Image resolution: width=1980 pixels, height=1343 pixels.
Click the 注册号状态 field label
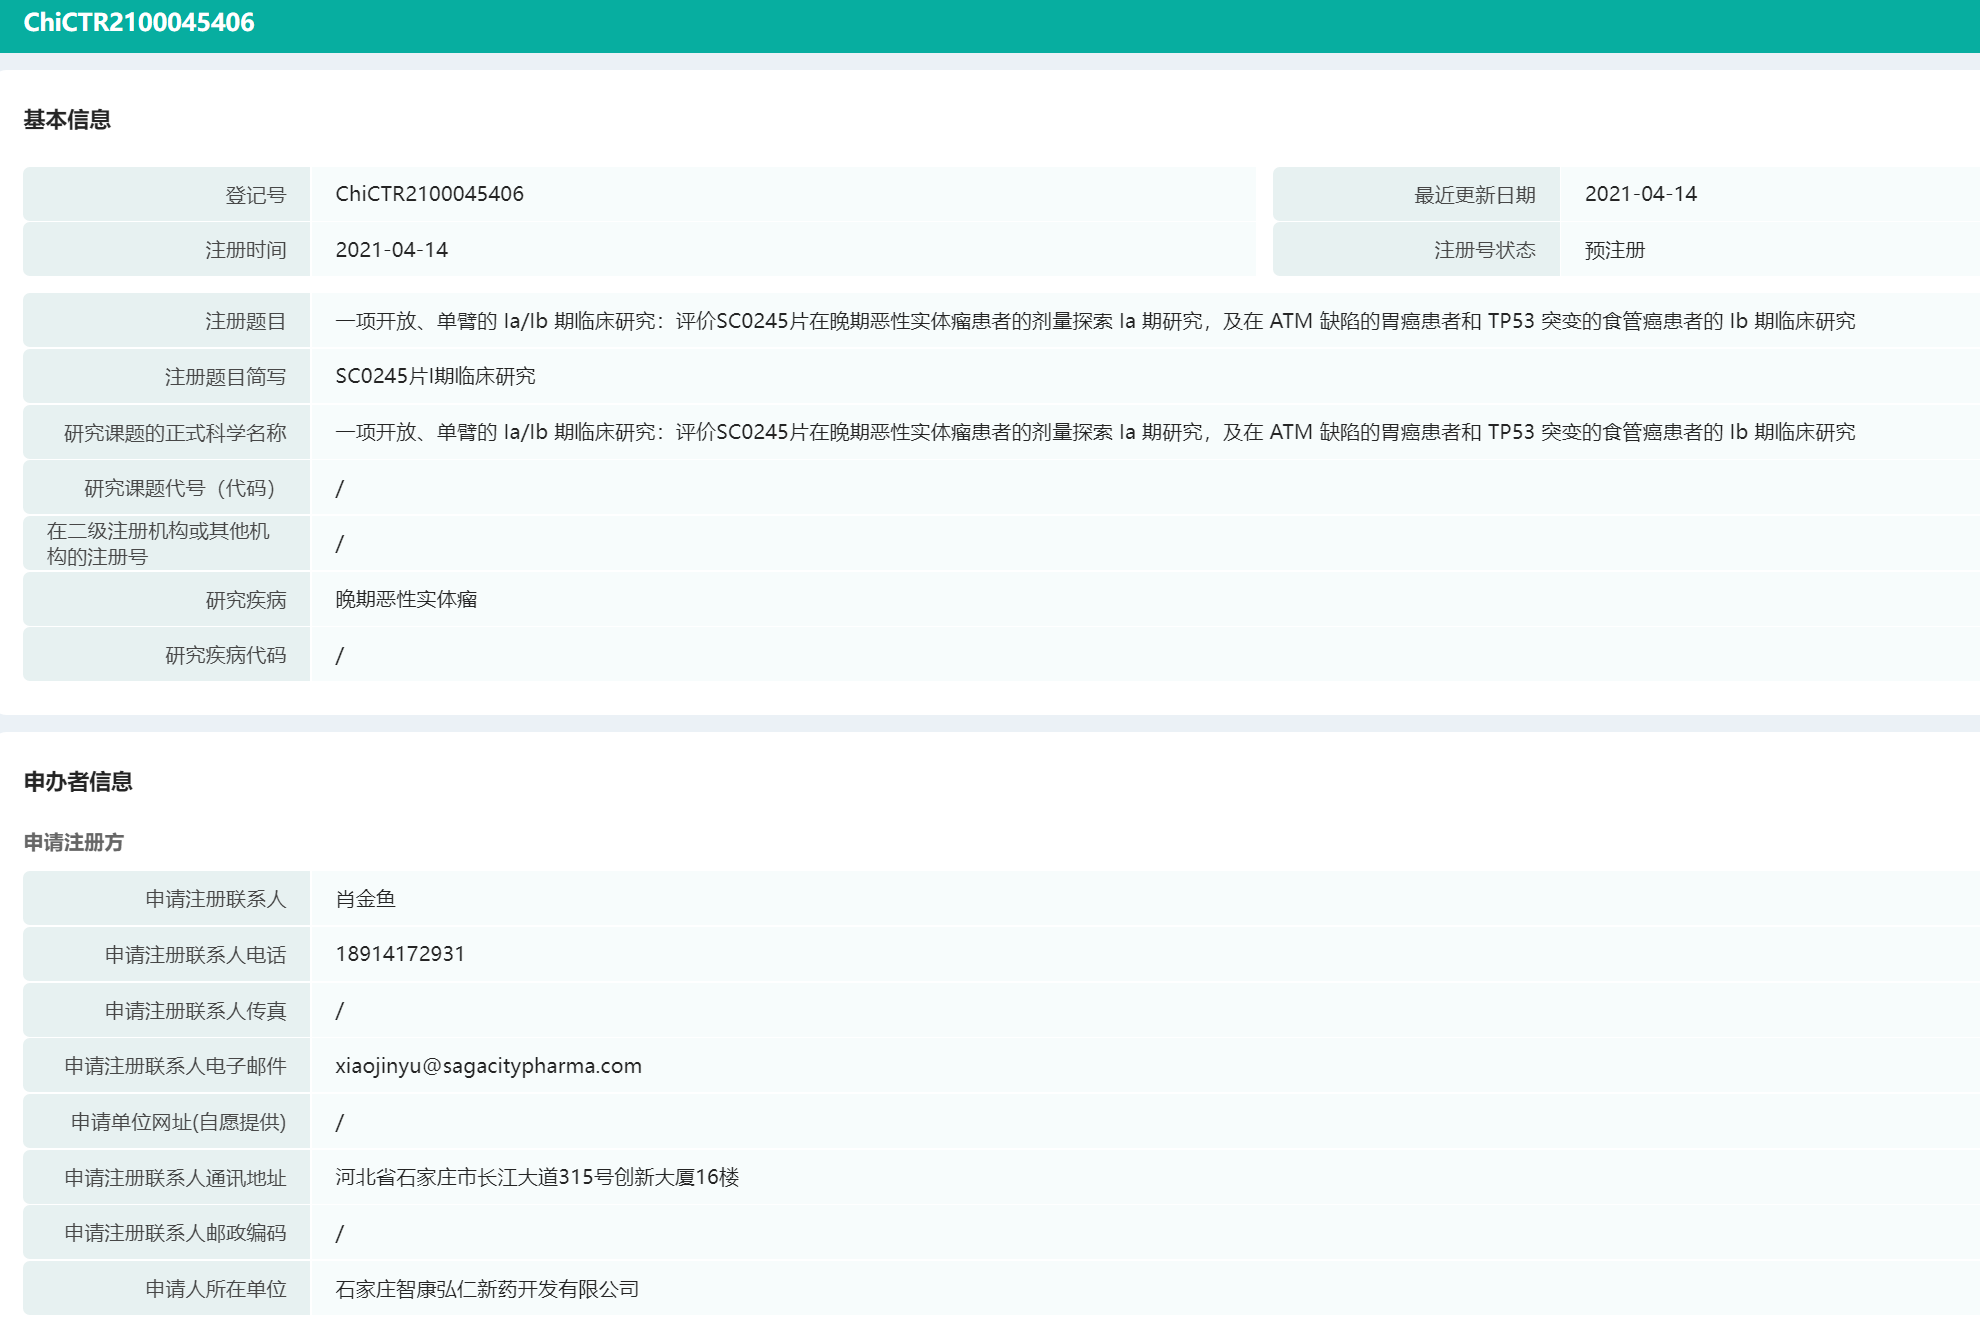[x=1484, y=250]
